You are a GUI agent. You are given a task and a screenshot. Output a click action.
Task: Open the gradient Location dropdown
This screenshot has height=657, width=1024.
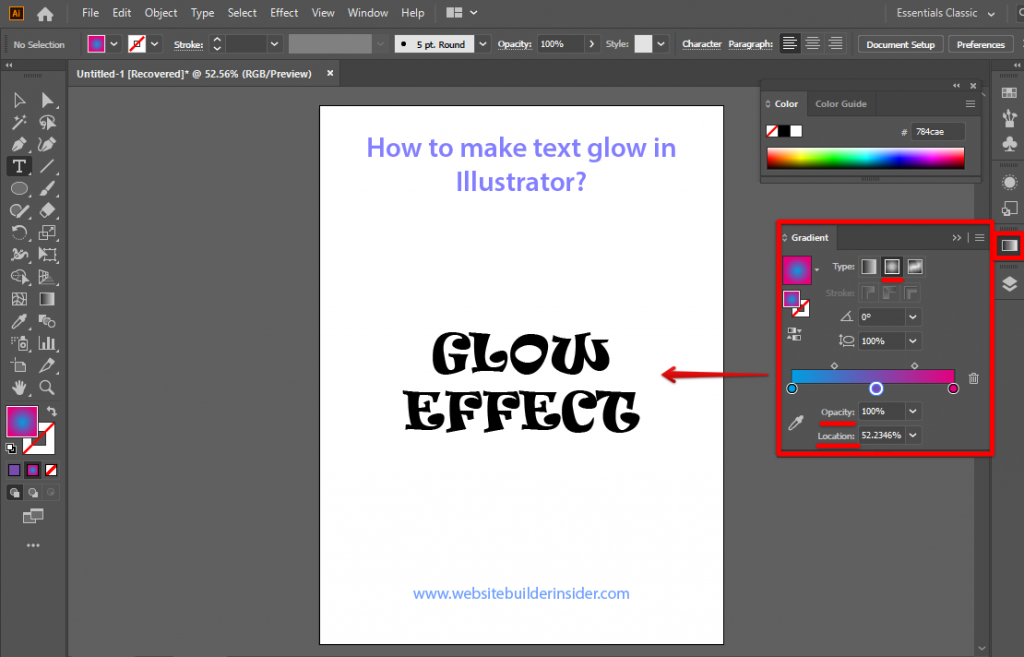[x=913, y=435]
